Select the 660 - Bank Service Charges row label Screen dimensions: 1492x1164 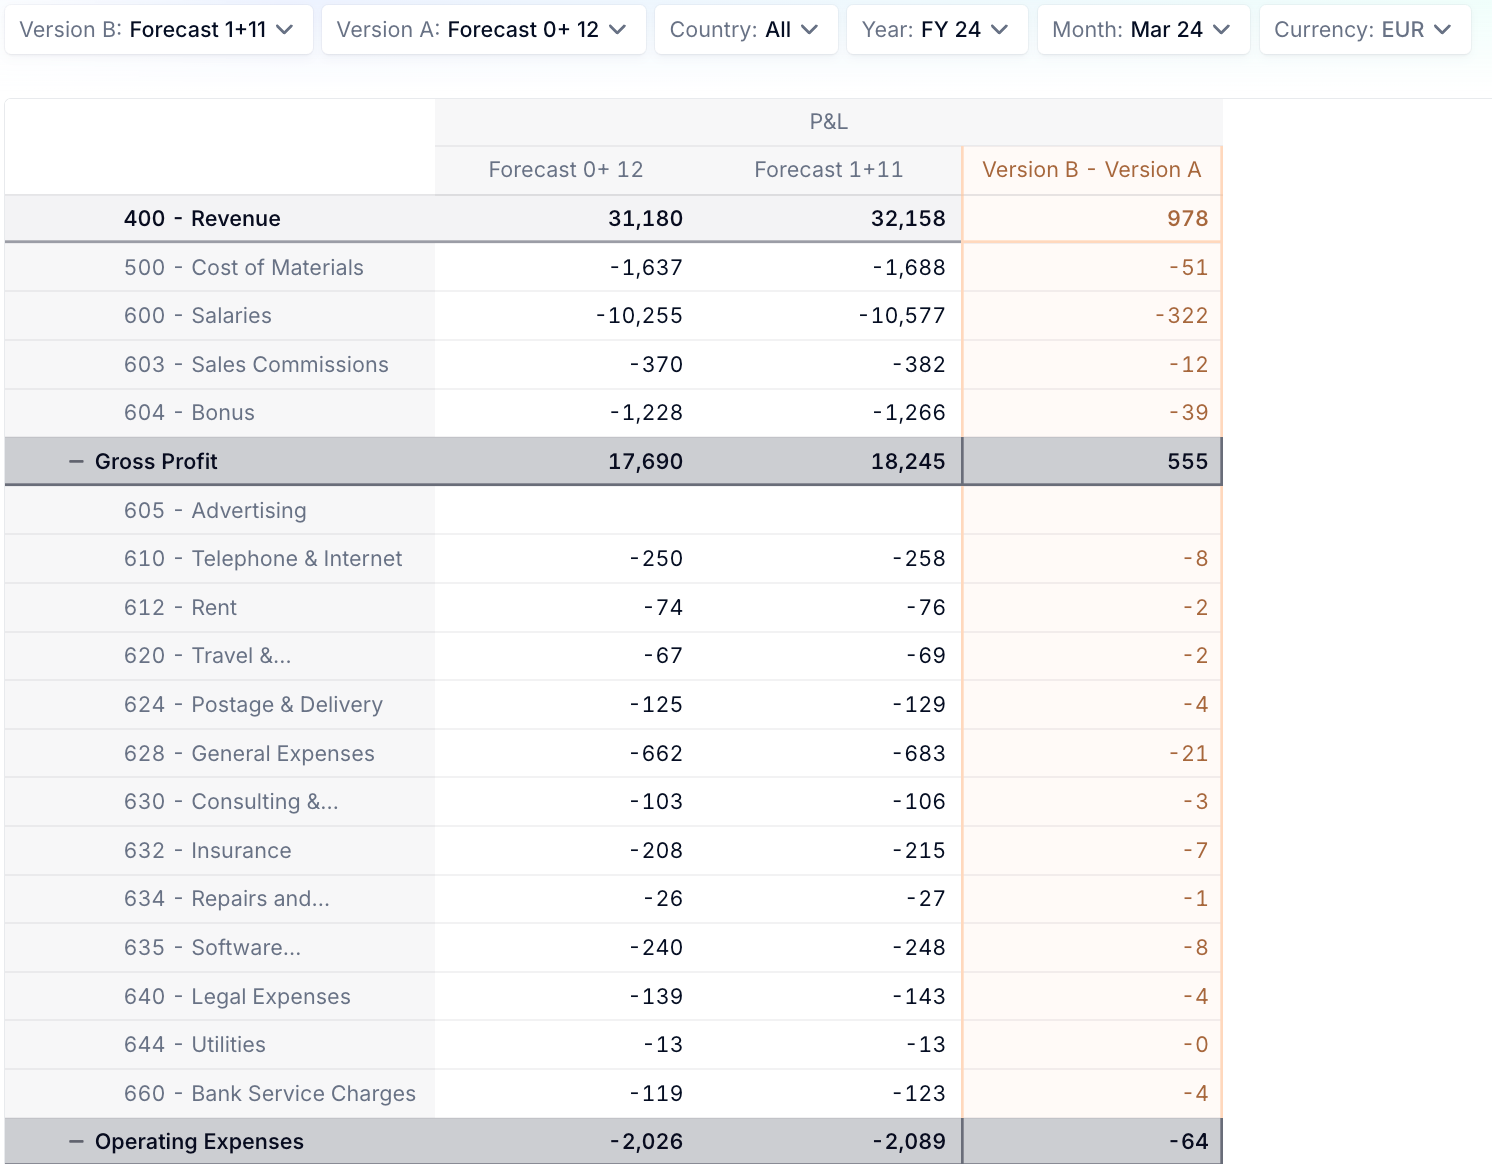point(270,1094)
